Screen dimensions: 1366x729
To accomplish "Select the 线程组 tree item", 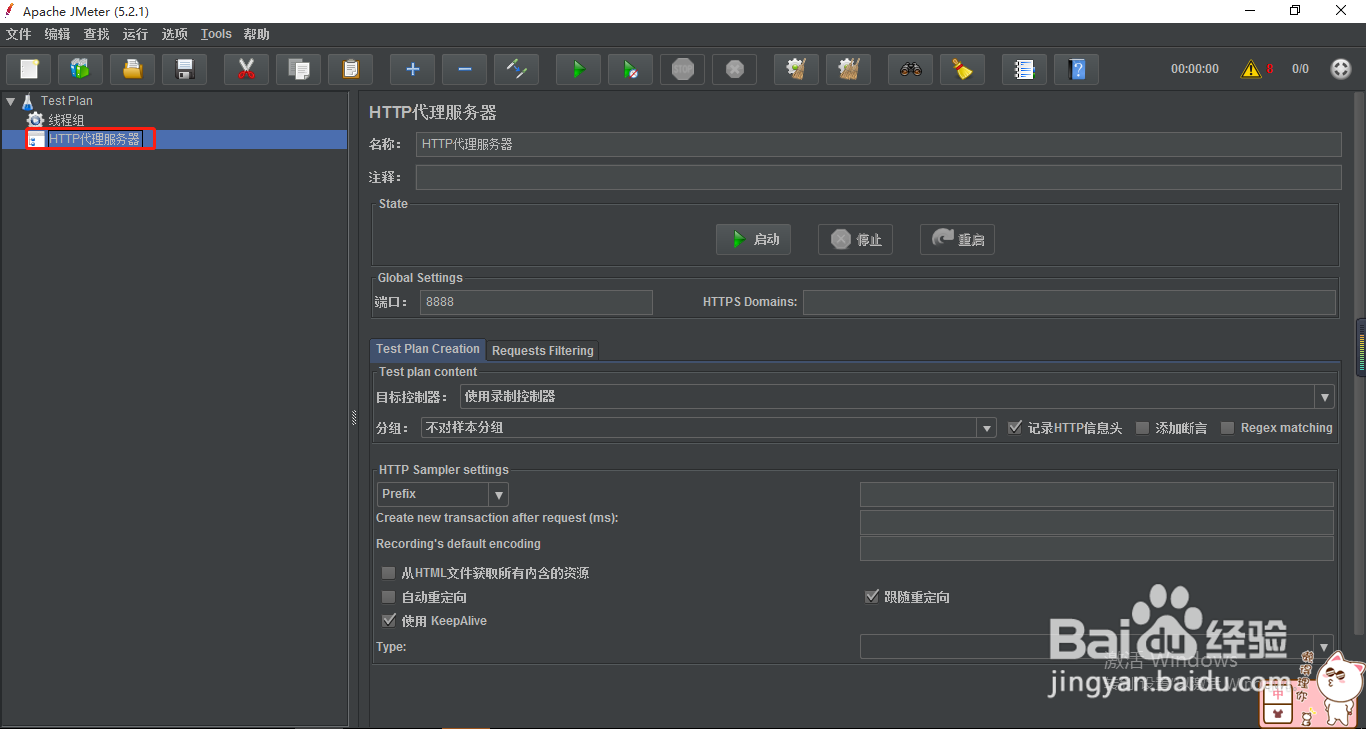I will pyautogui.click(x=66, y=120).
